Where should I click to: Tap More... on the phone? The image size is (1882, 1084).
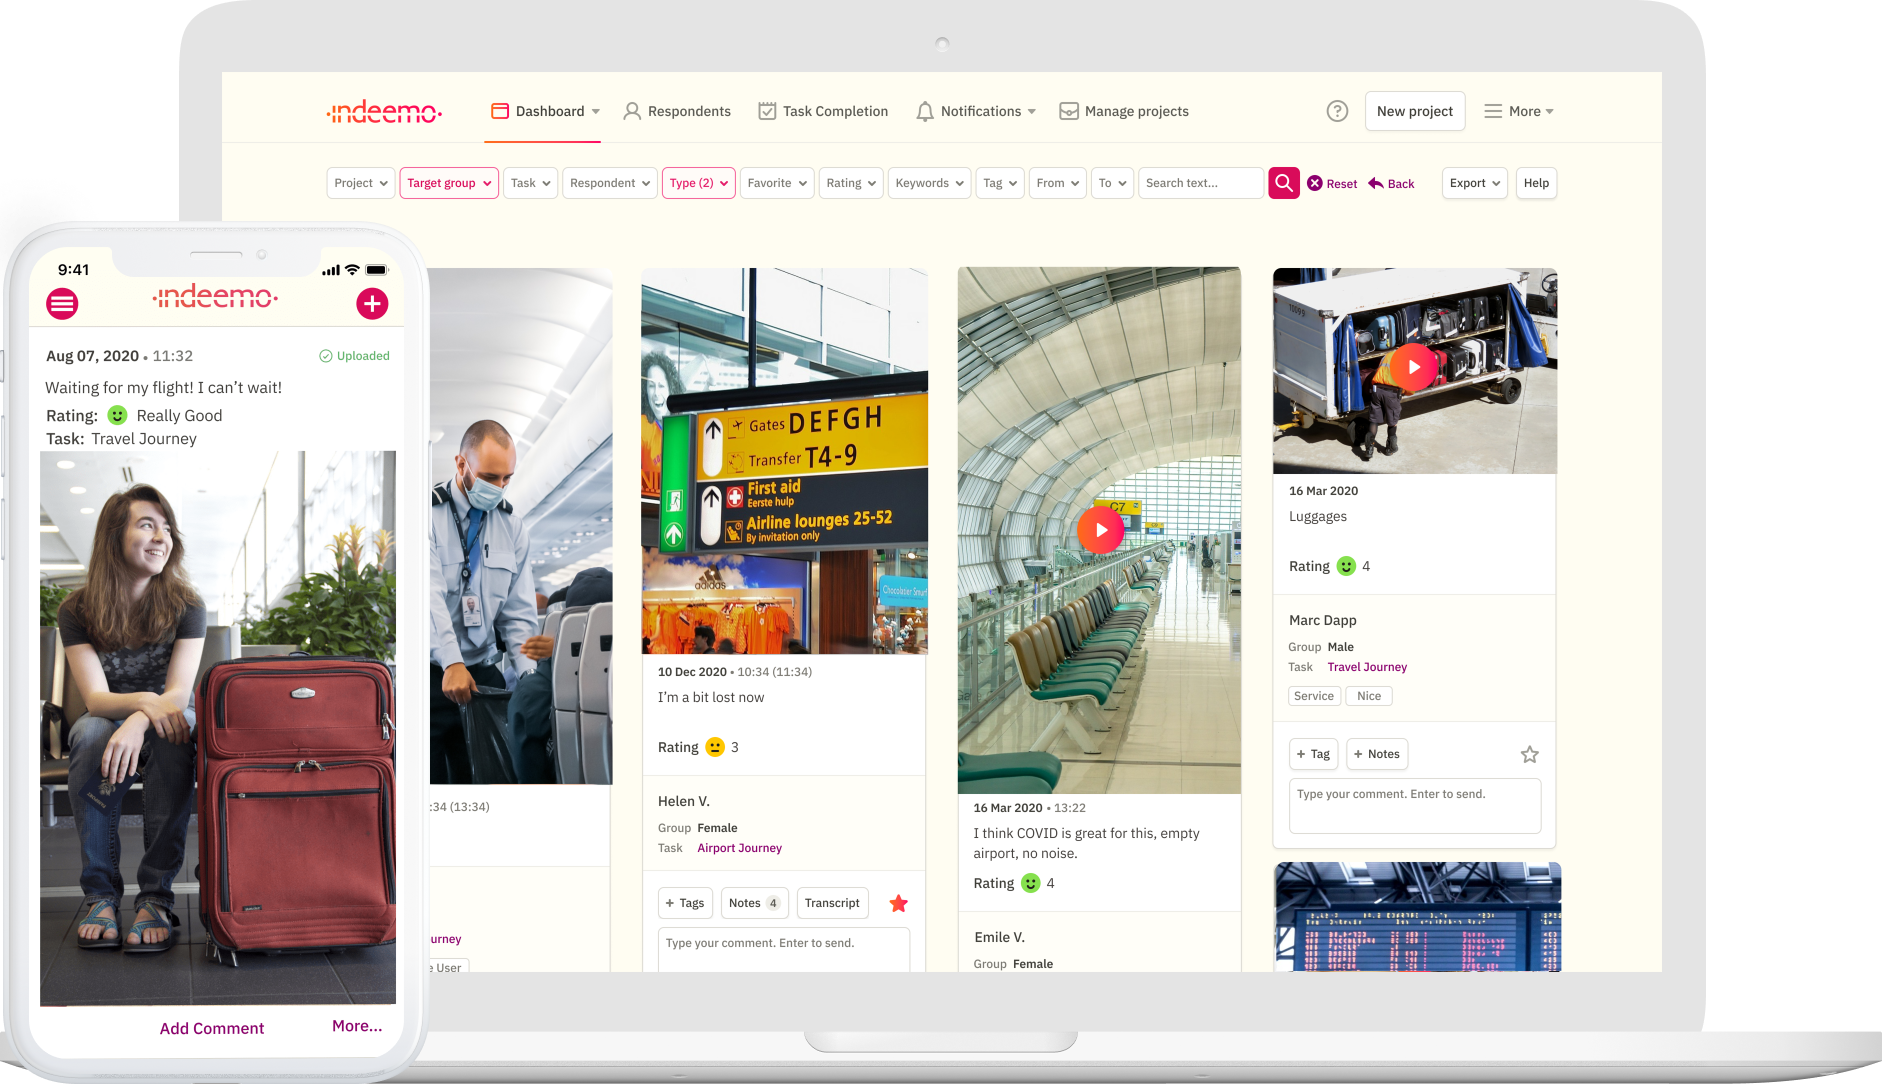357,1026
